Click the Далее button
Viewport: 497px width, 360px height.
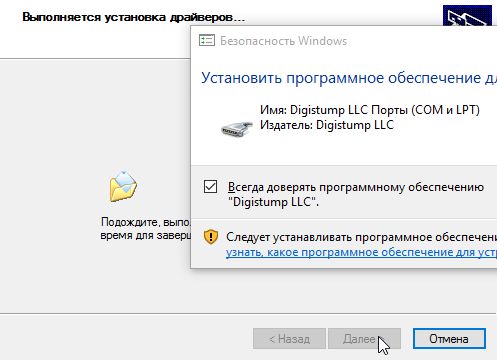point(364,339)
